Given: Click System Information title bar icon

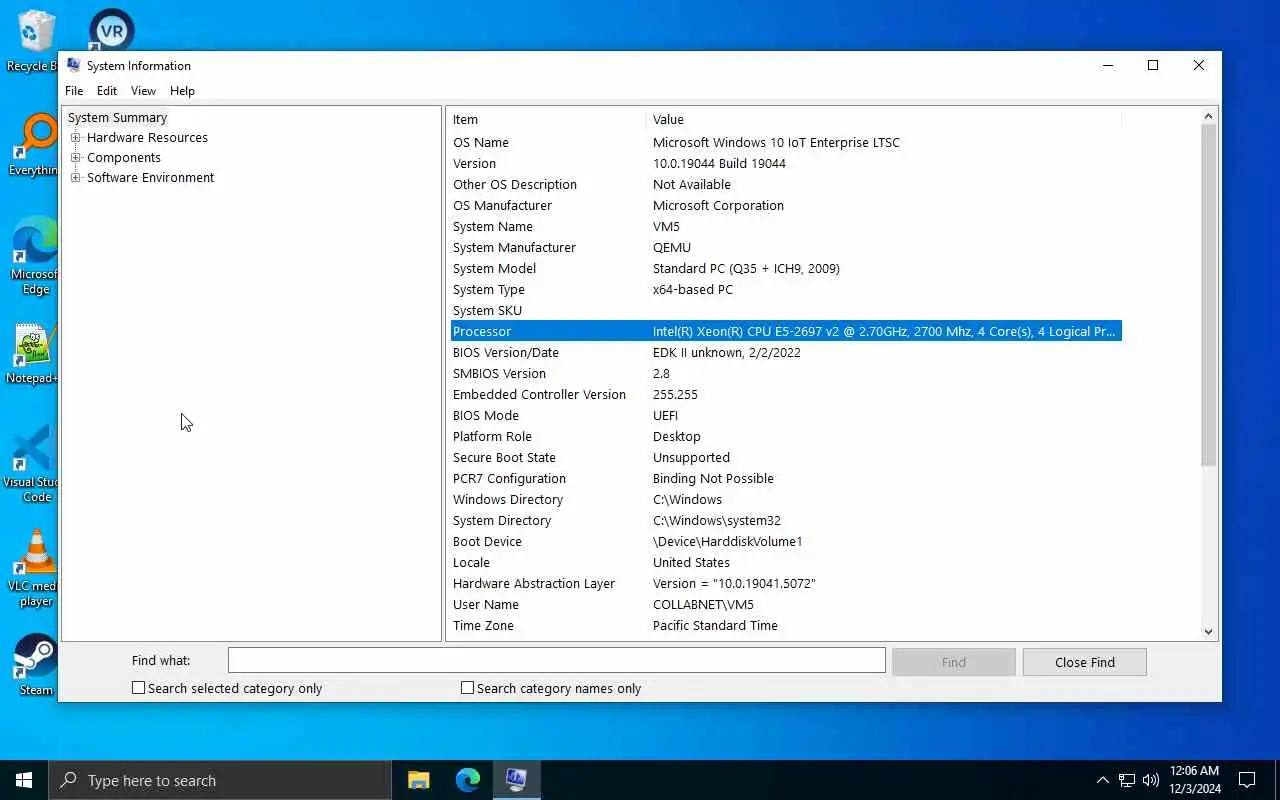Looking at the screenshot, I should tap(73, 65).
